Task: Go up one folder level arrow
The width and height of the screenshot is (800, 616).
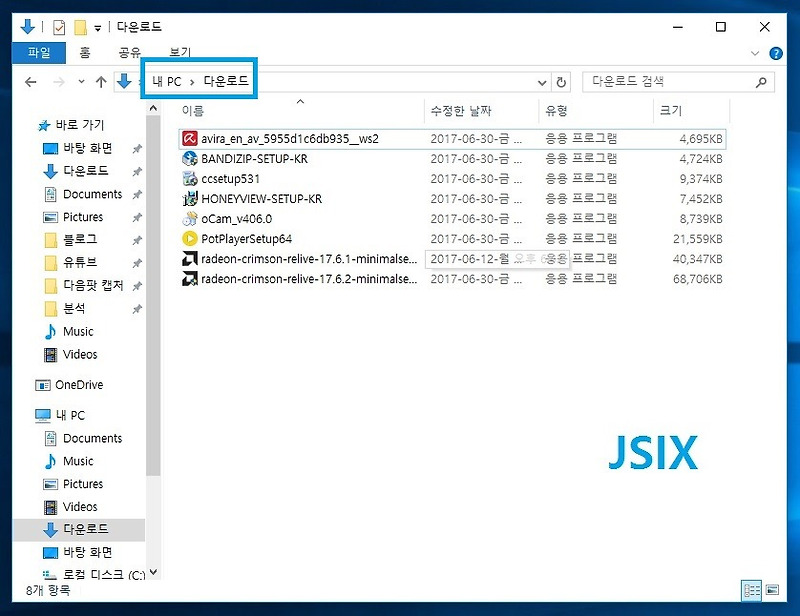Action: pos(101,82)
